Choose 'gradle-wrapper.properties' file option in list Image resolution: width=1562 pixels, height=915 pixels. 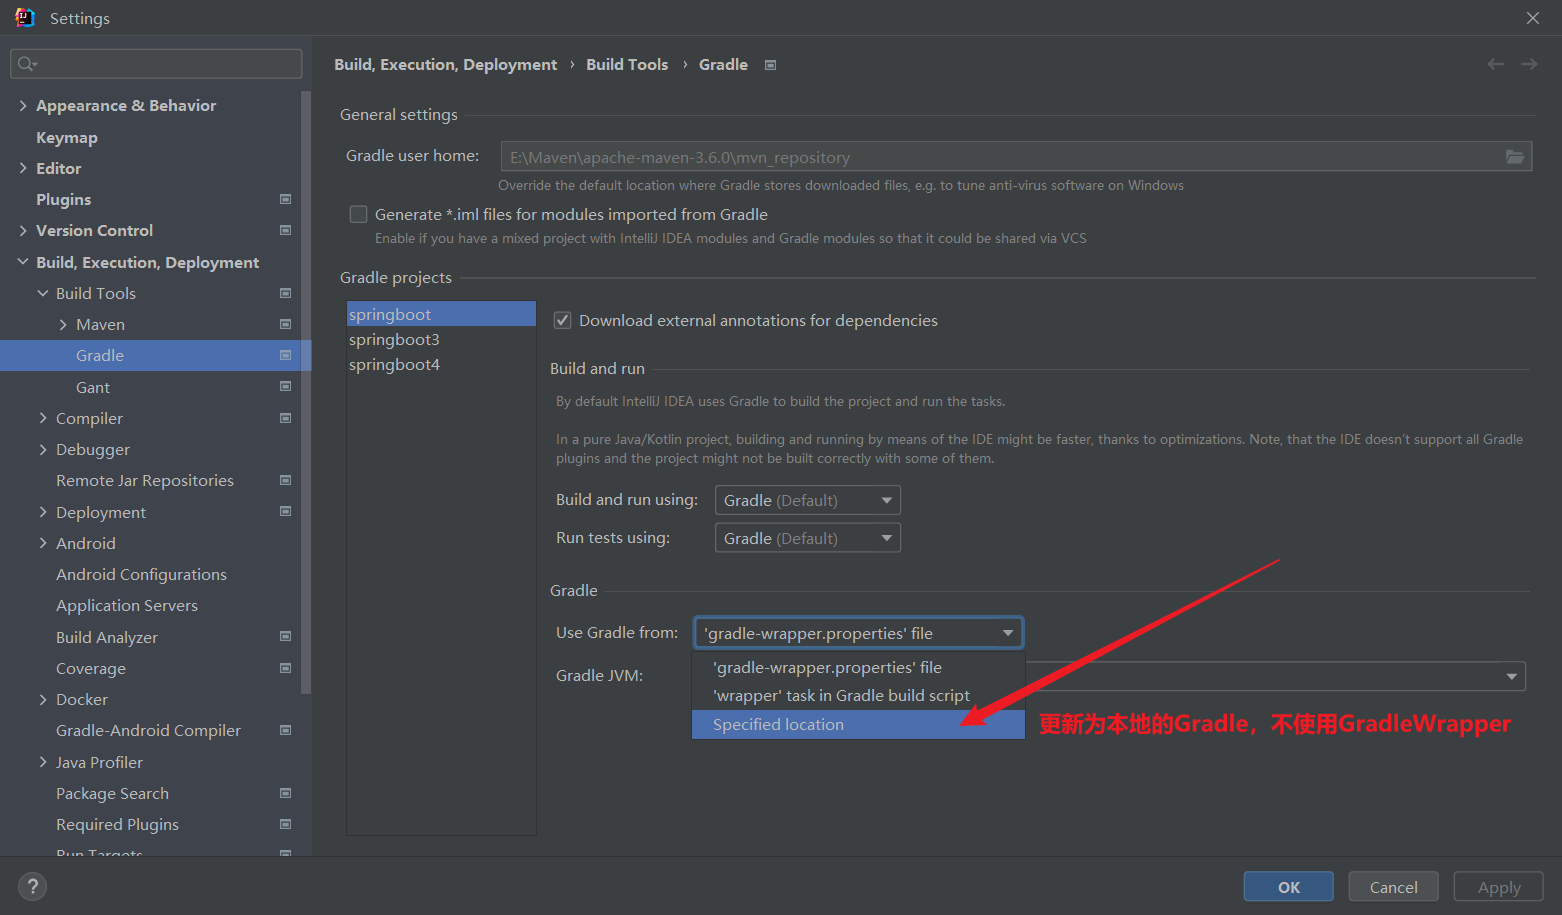[858, 667]
